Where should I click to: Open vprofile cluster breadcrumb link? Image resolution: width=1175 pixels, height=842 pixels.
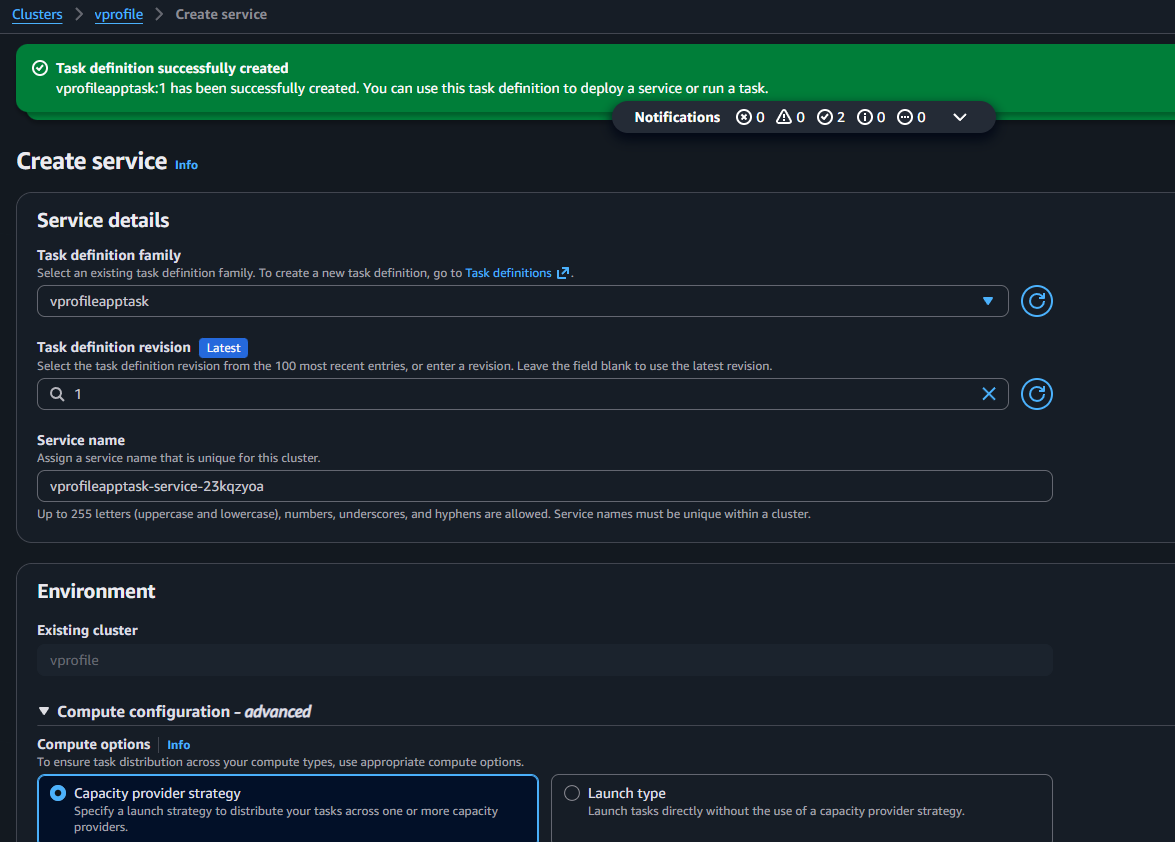[118, 14]
